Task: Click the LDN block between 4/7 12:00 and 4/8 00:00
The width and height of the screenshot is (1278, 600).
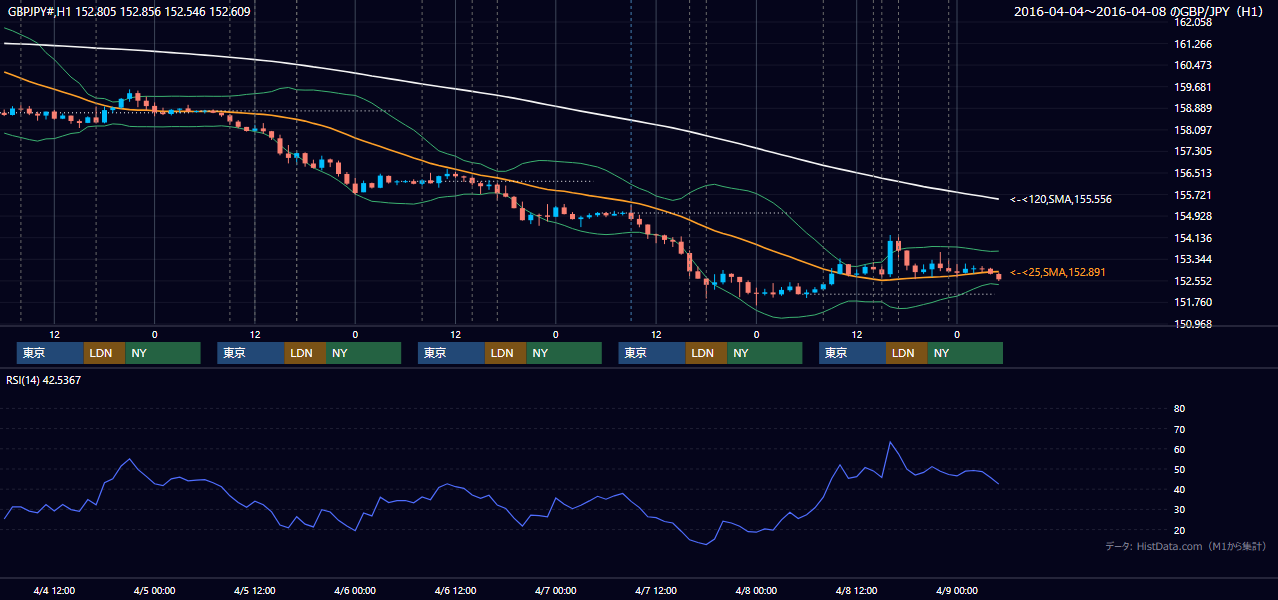Action: (706, 353)
